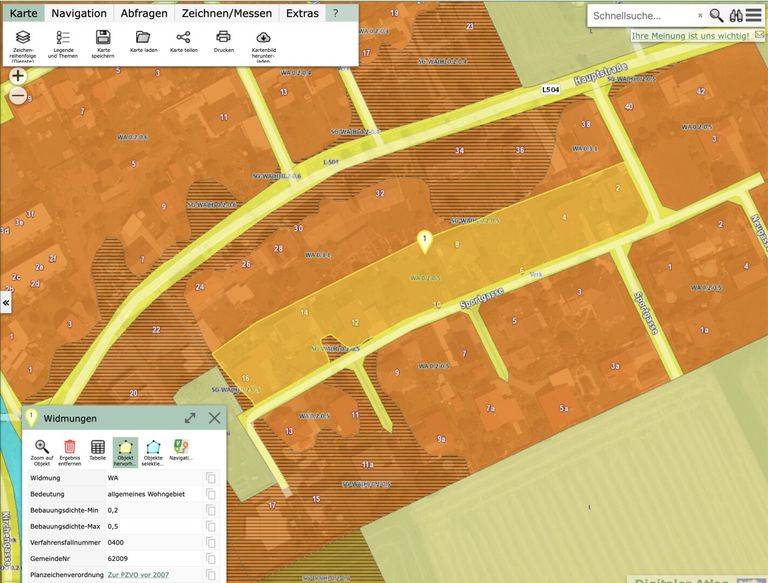Image resolution: width=768 pixels, height=583 pixels.
Task: Expand the collapsed left sidebar arrow
Action: coord(6,303)
